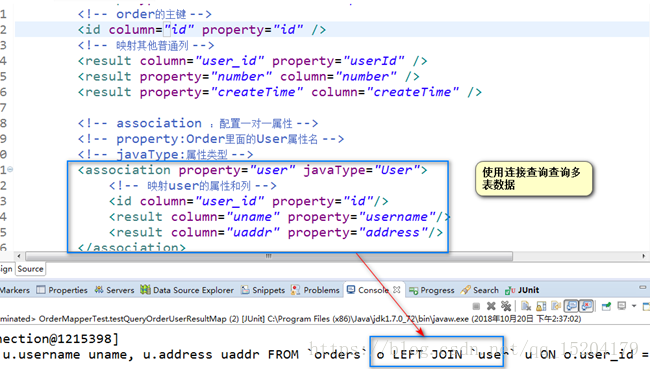Click the Search tab flashlight icon
The image size is (650, 369).
pos(466,290)
